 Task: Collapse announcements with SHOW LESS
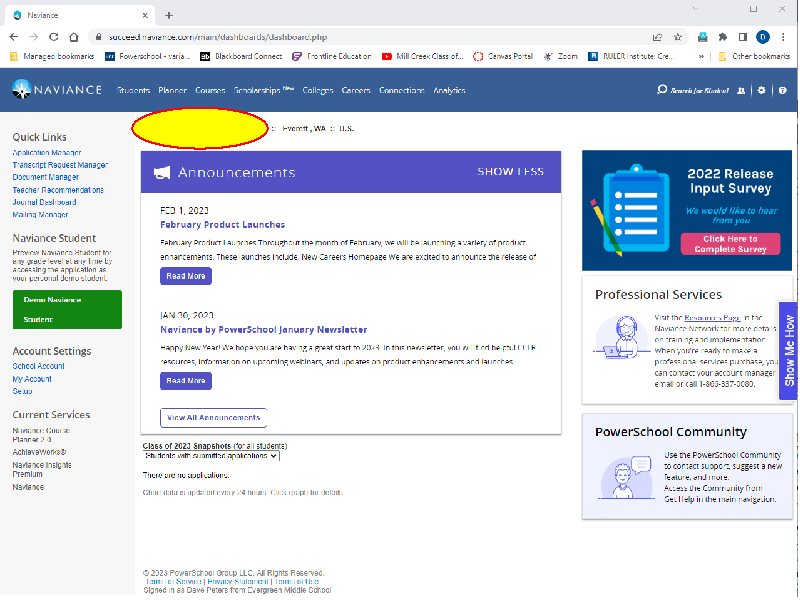[x=510, y=172]
